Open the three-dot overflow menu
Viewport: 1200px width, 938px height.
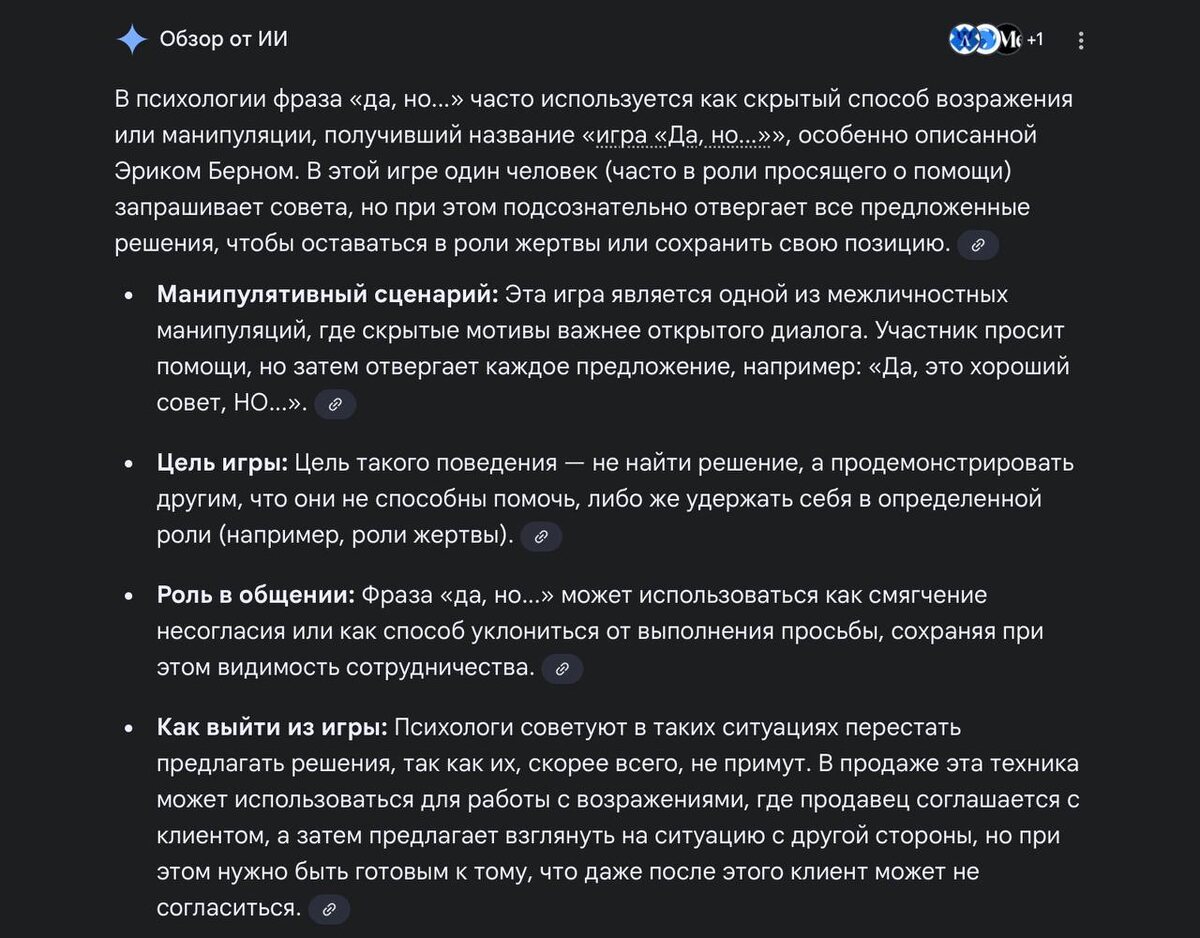(x=1080, y=39)
